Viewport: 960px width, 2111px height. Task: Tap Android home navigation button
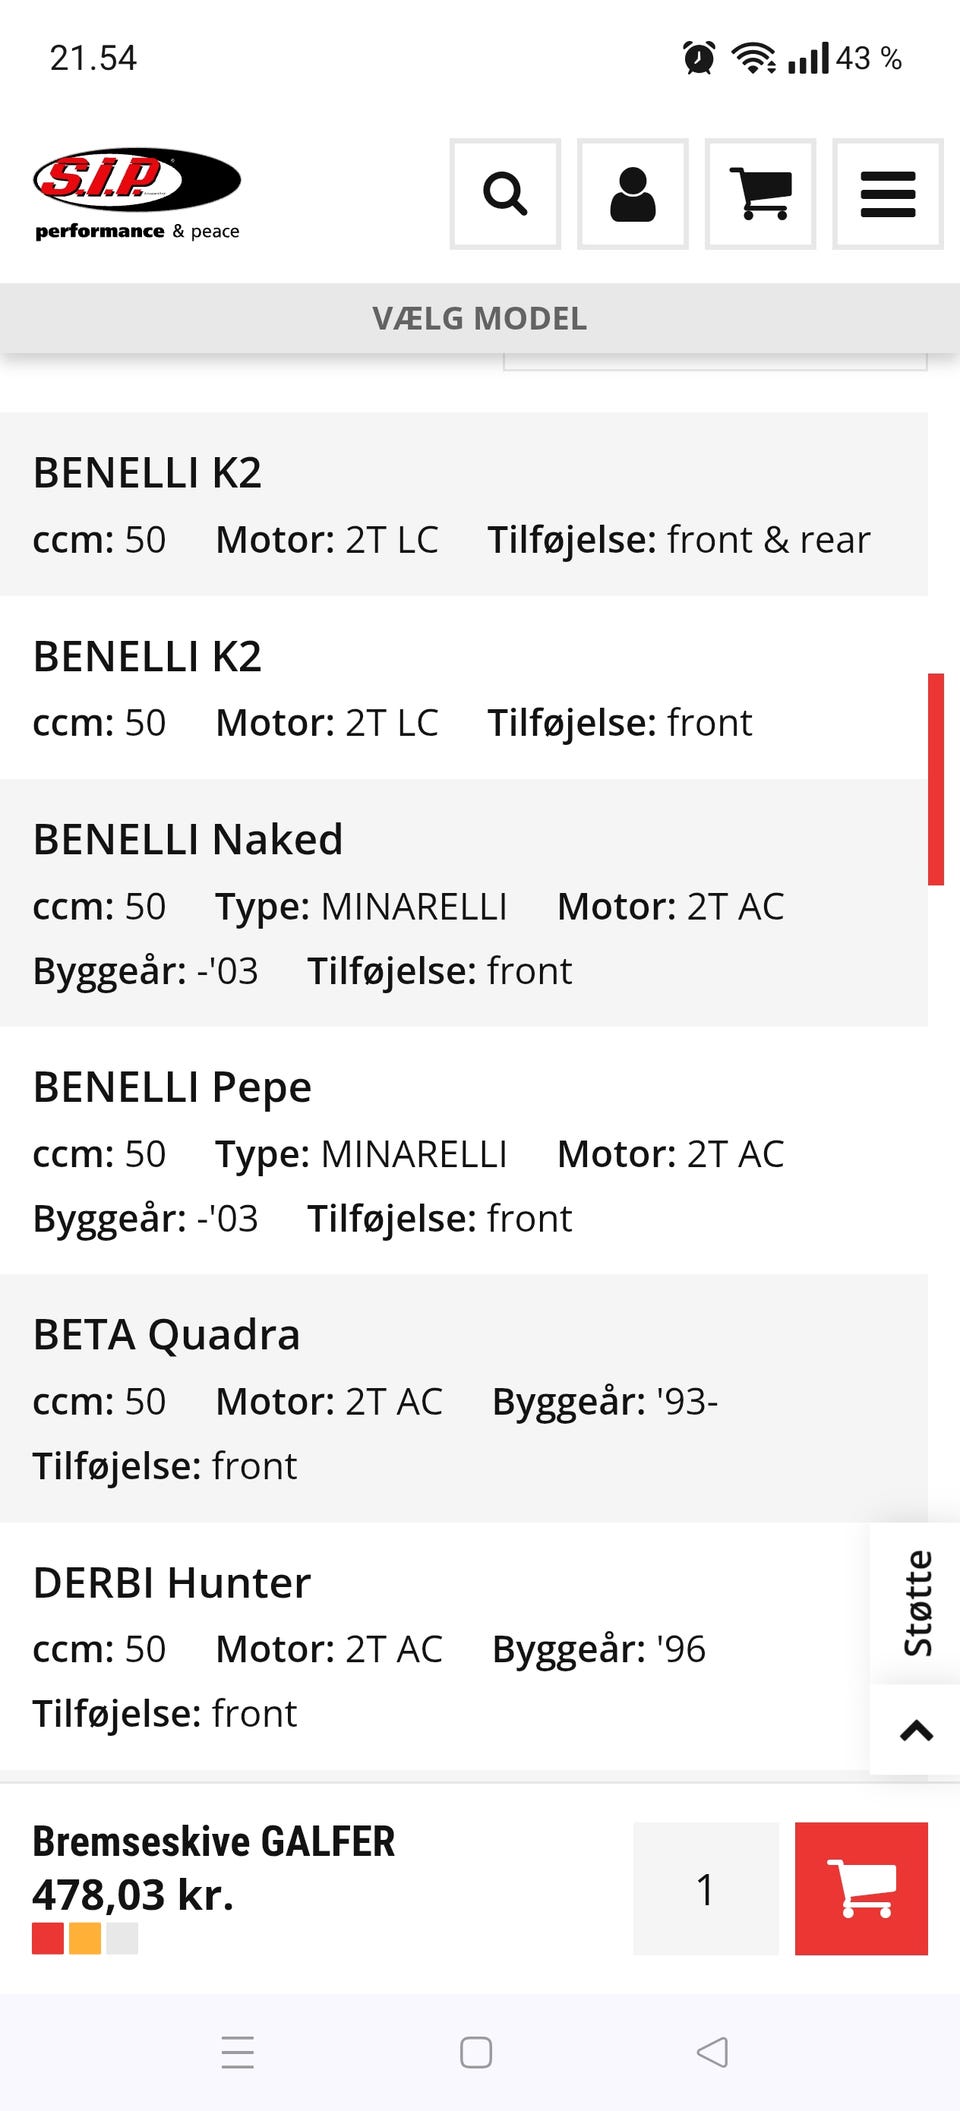(x=476, y=2052)
